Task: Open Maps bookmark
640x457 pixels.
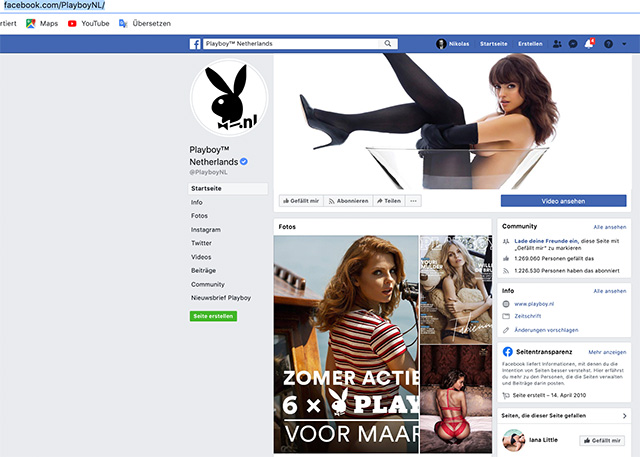Action: [x=42, y=23]
